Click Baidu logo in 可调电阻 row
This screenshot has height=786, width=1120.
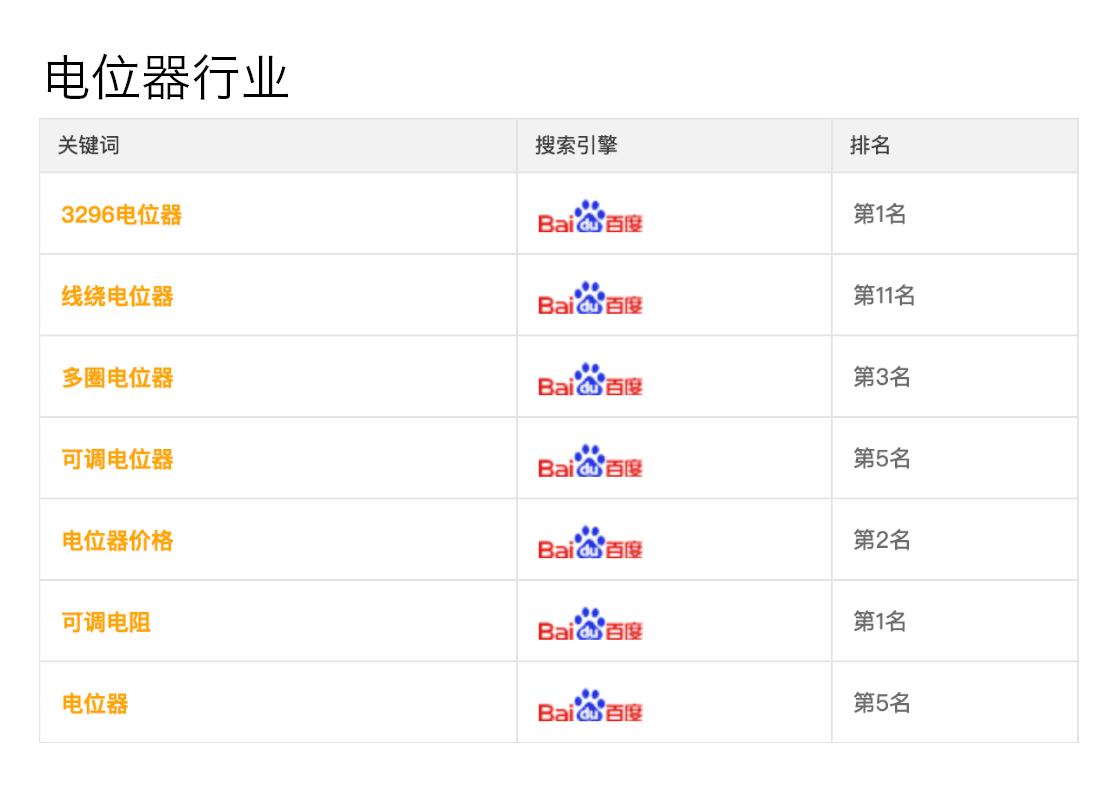[x=590, y=624]
